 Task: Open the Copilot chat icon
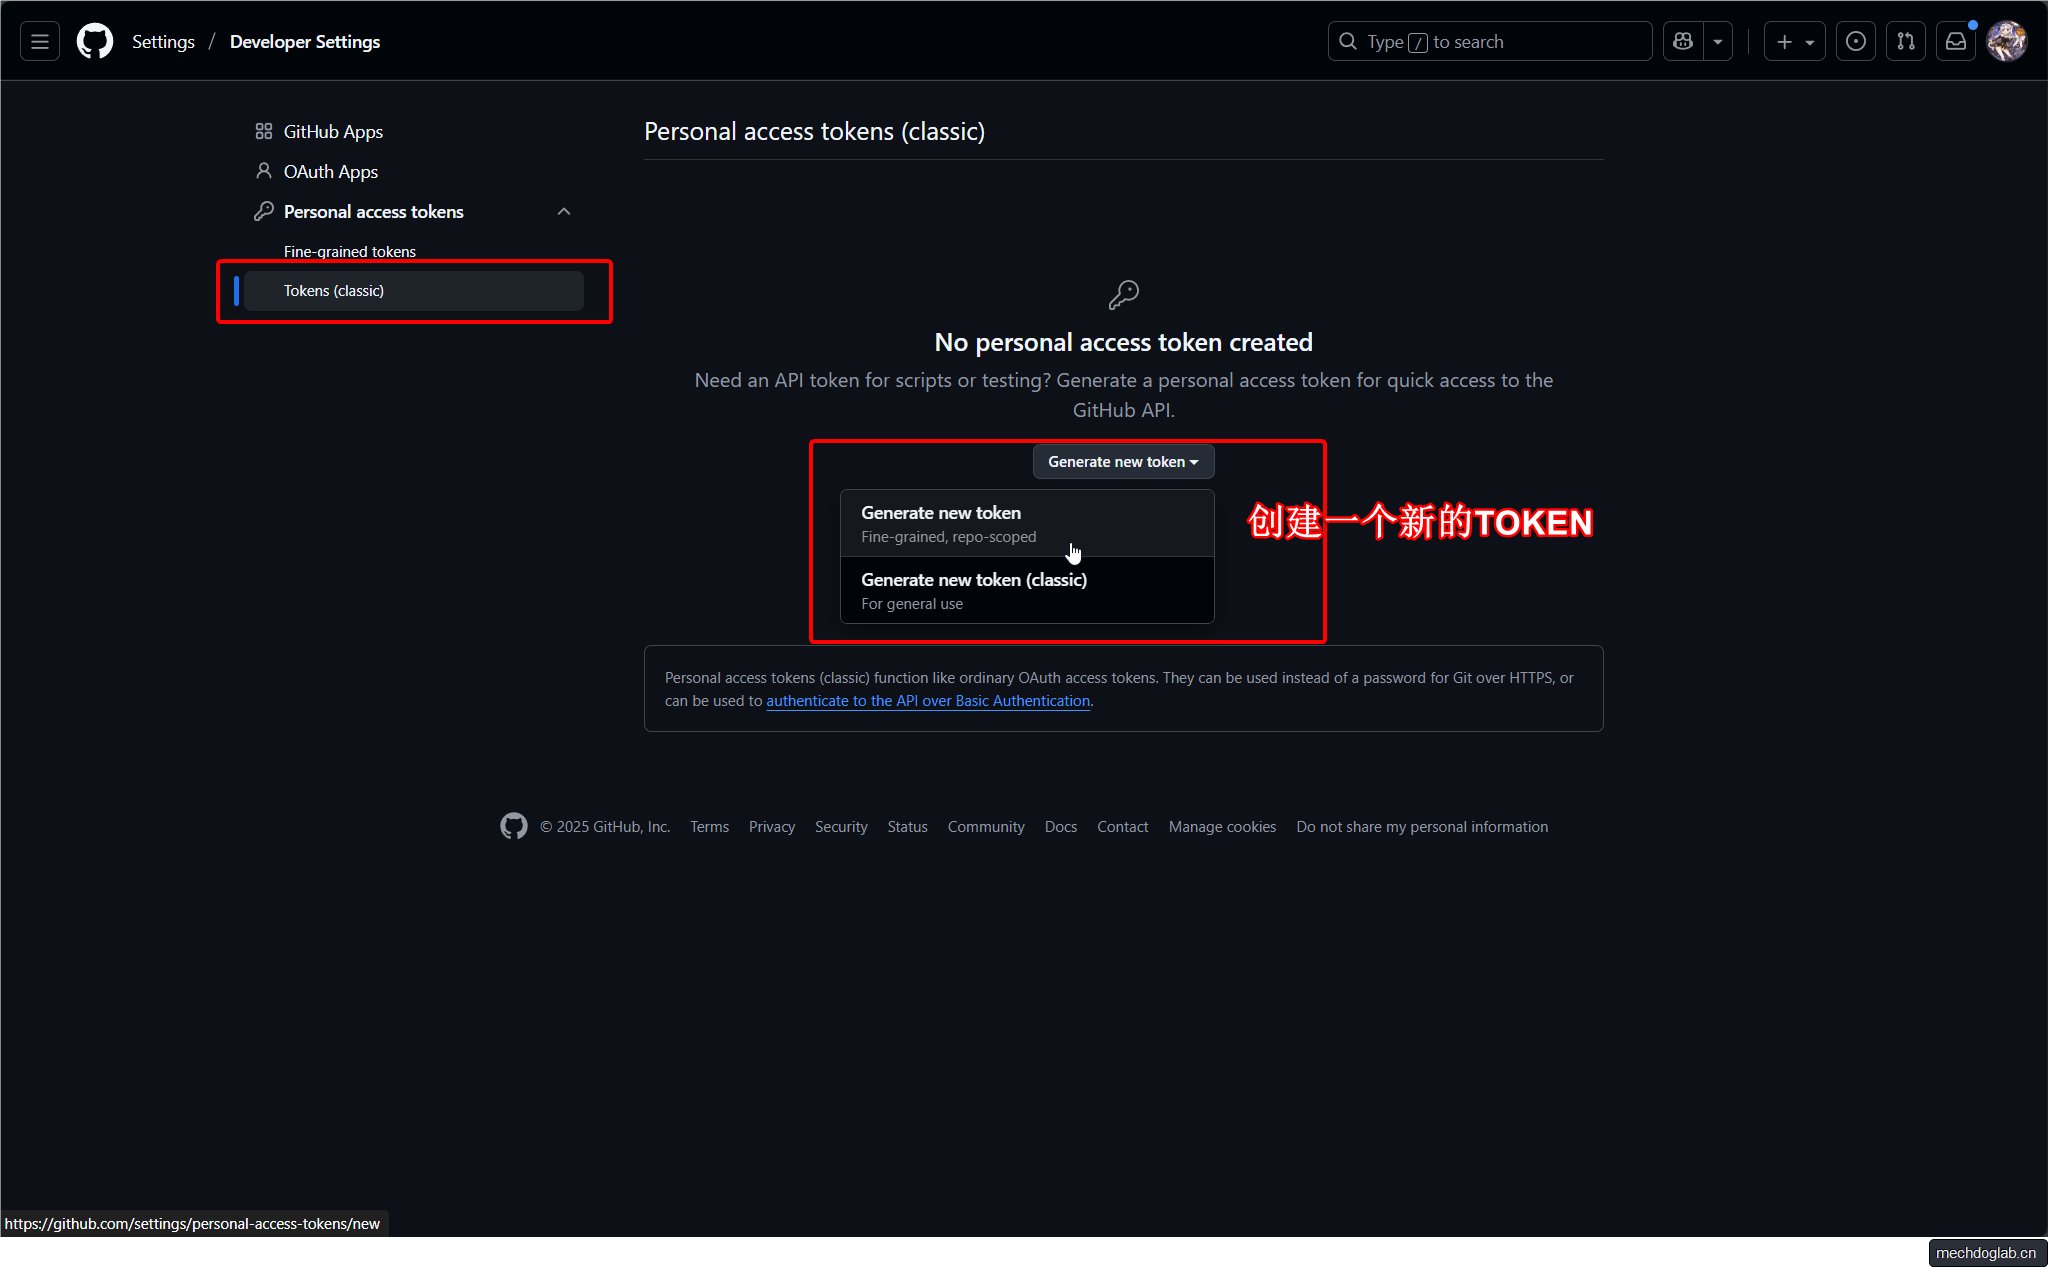pyautogui.click(x=1683, y=41)
